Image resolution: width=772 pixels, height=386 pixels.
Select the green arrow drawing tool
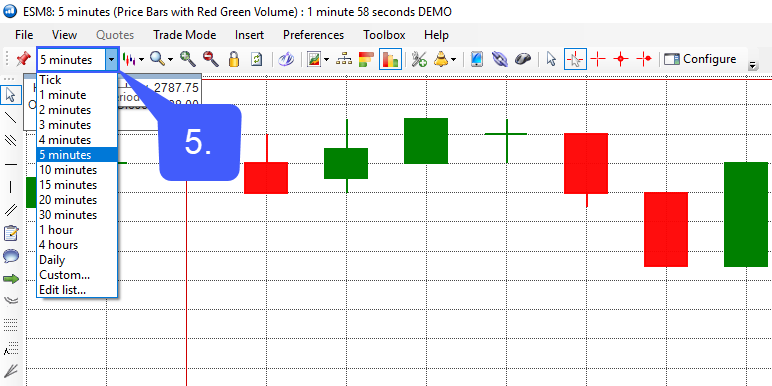tap(11, 279)
